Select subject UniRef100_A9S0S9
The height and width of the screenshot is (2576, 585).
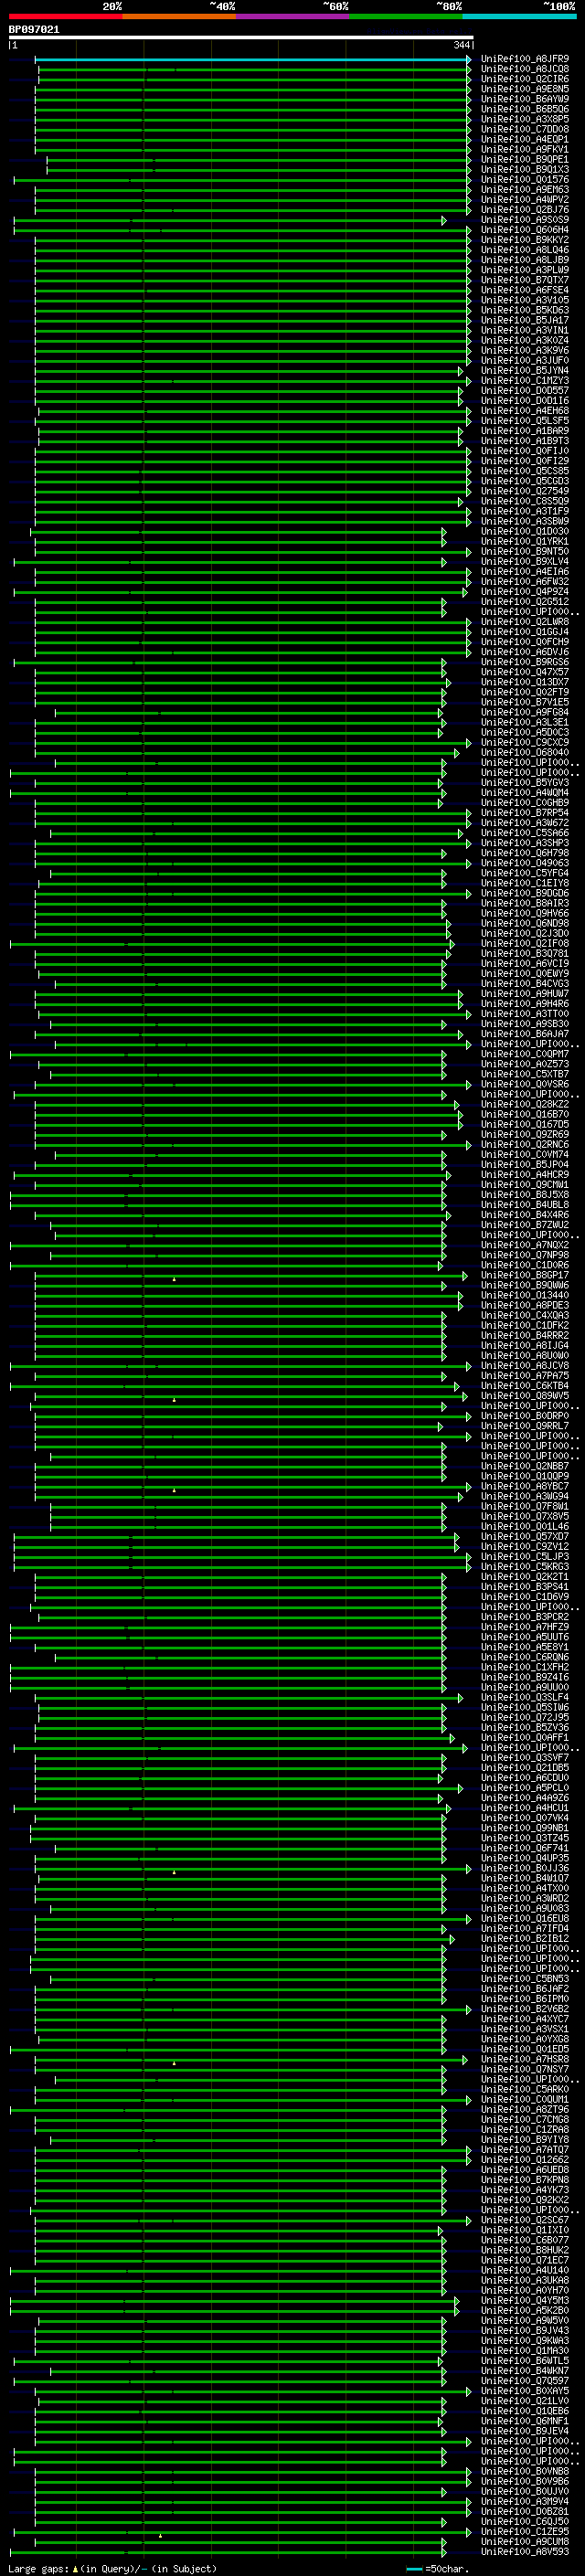tap(525, 220)
